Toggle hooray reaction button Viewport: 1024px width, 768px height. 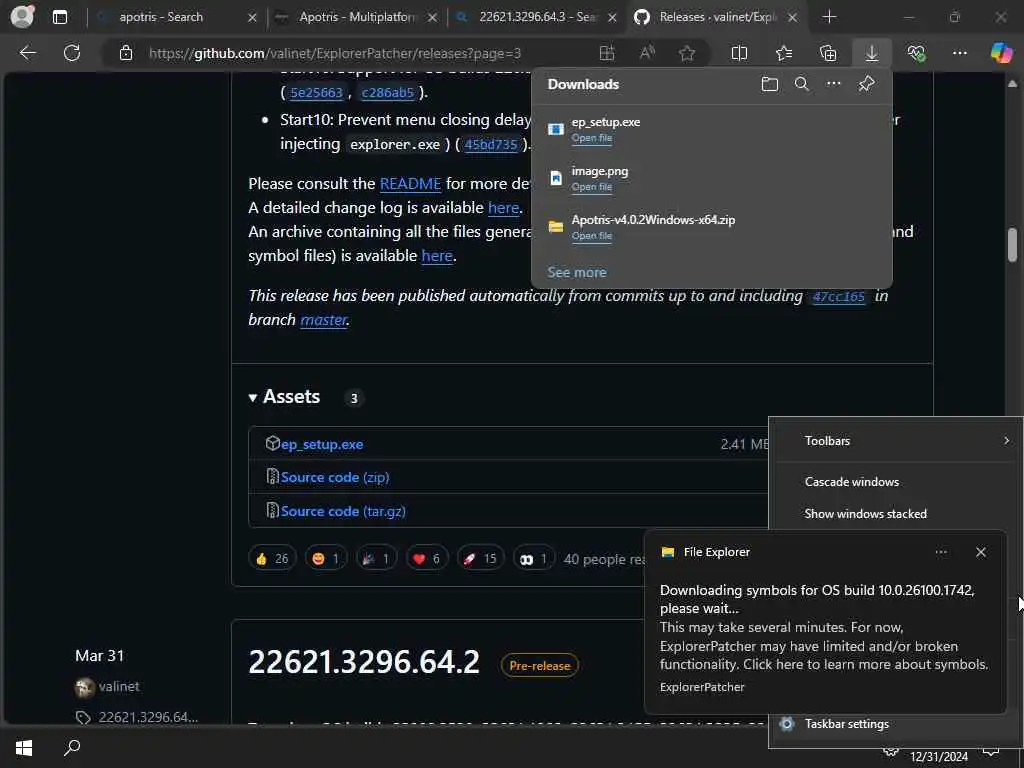tap(376, 558)
